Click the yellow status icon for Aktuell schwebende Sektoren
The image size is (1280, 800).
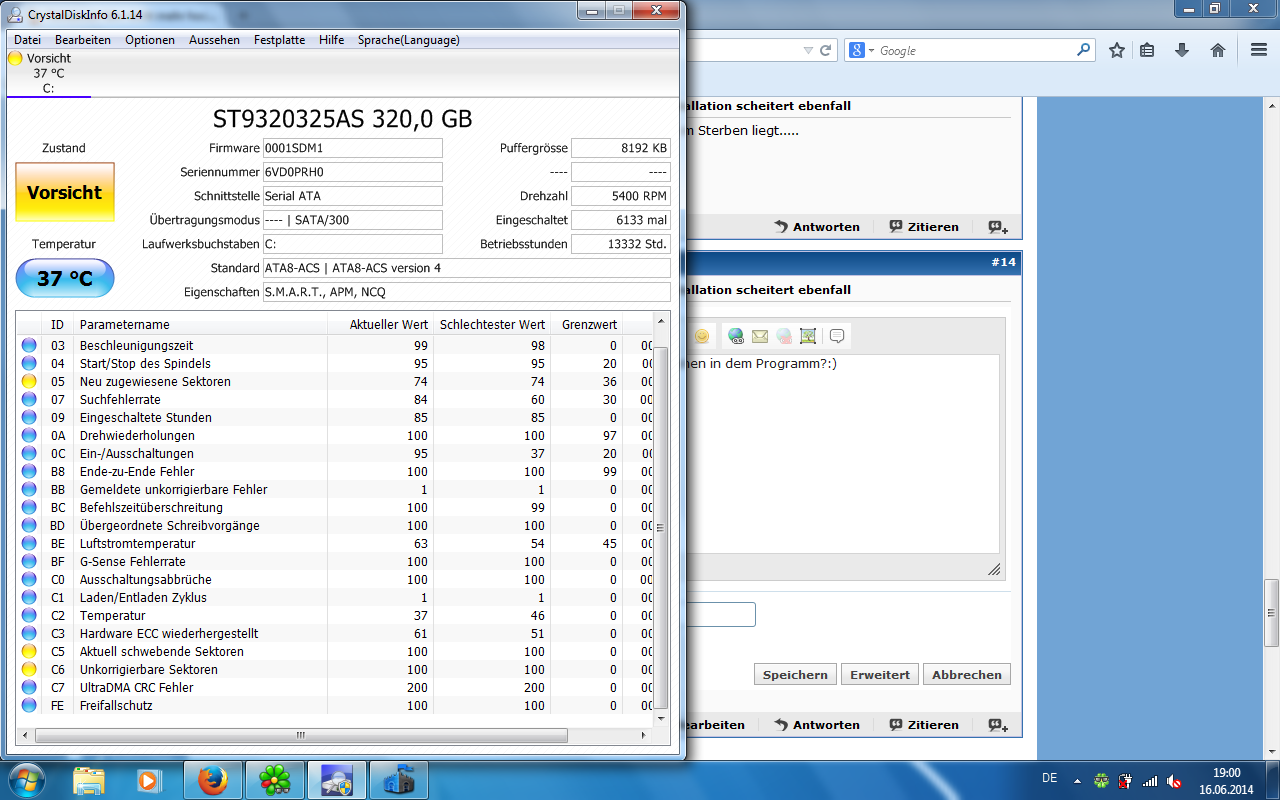tap(29, 652)
